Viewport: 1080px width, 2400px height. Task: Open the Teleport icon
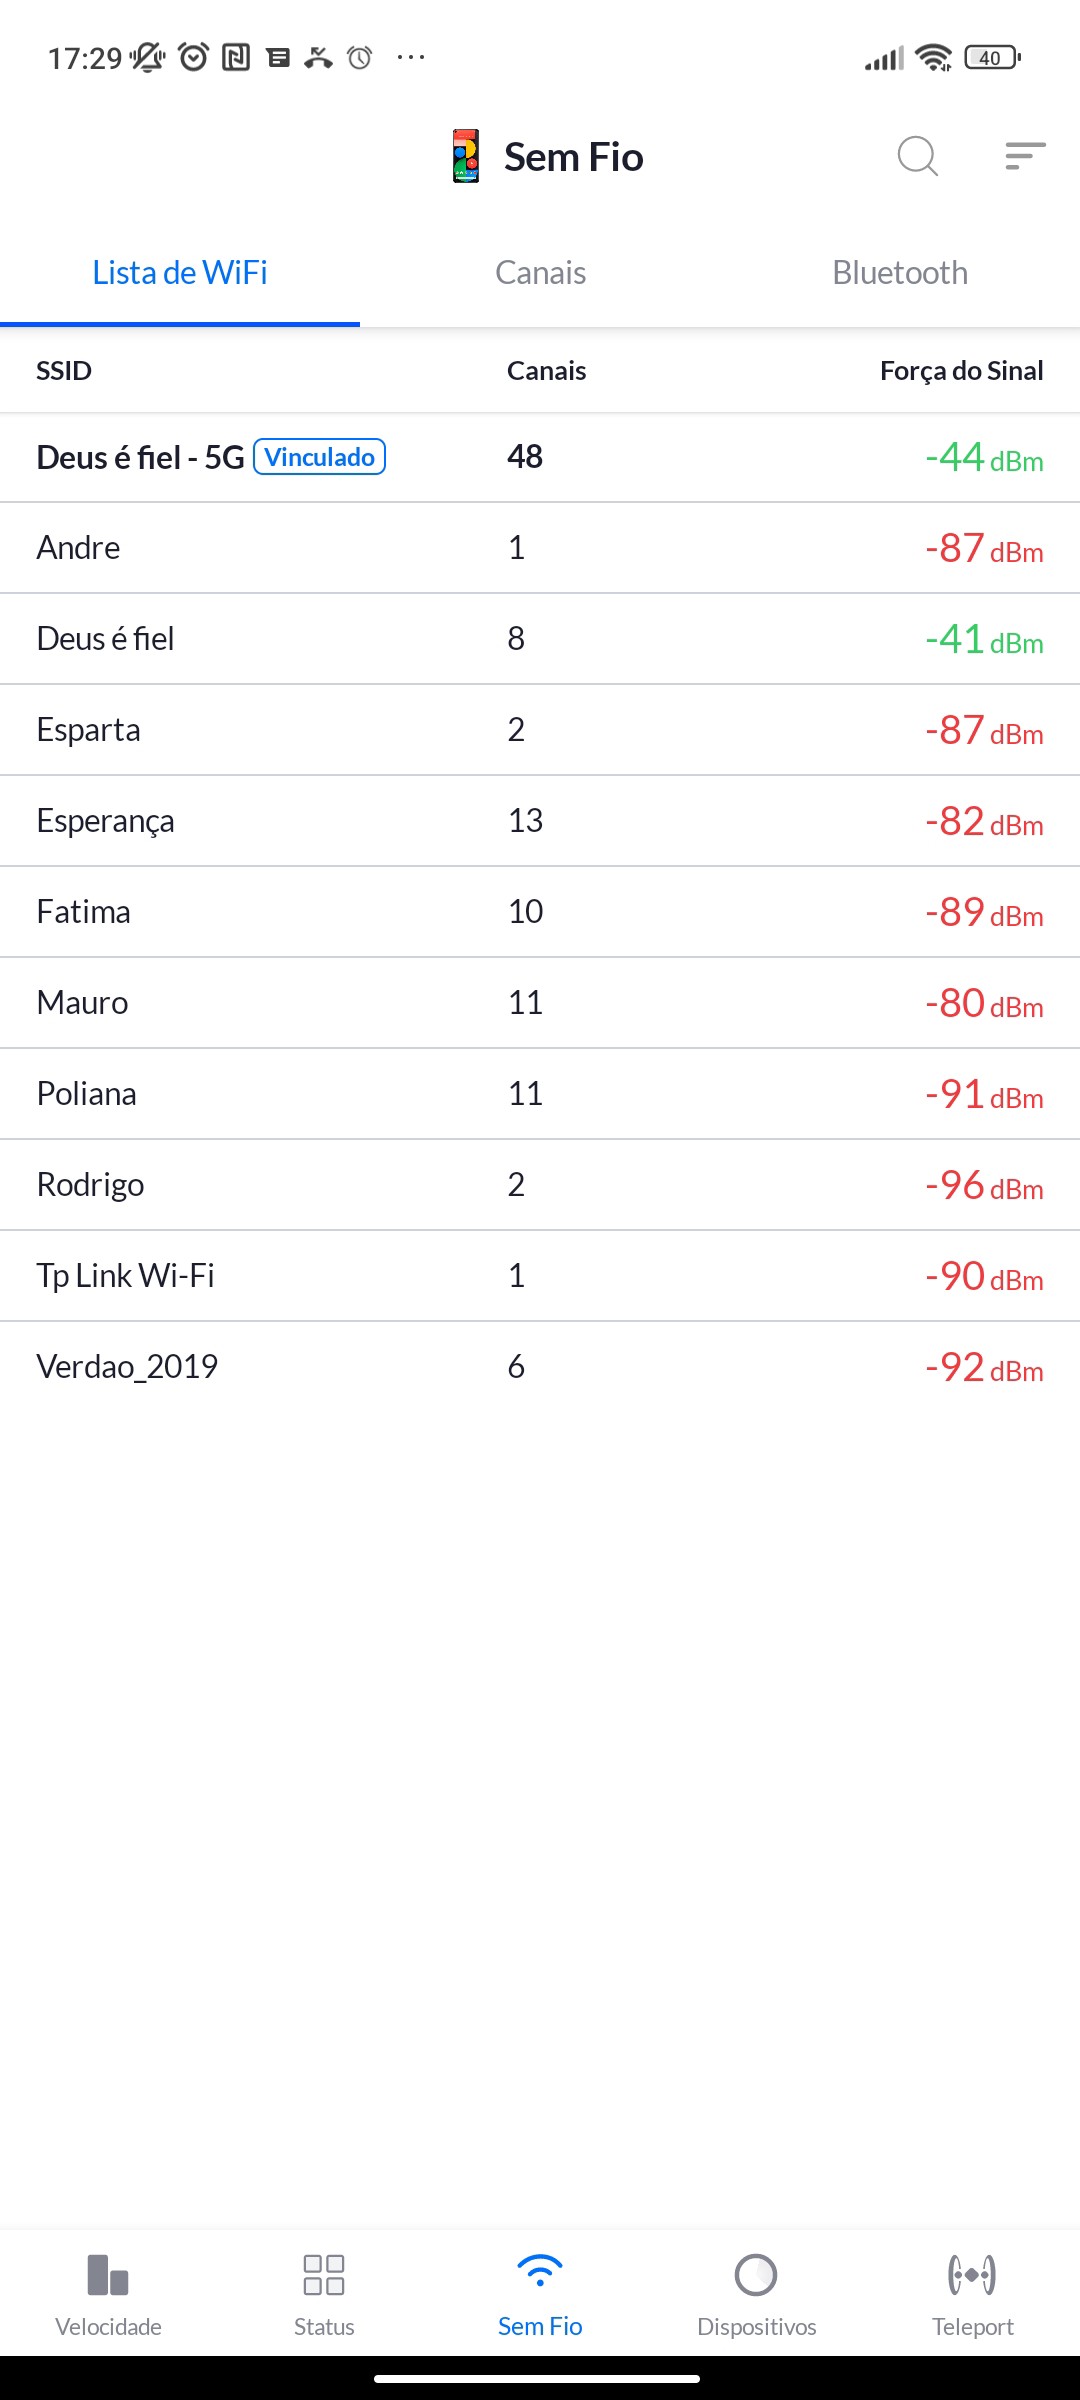(x=972, y=2275)
